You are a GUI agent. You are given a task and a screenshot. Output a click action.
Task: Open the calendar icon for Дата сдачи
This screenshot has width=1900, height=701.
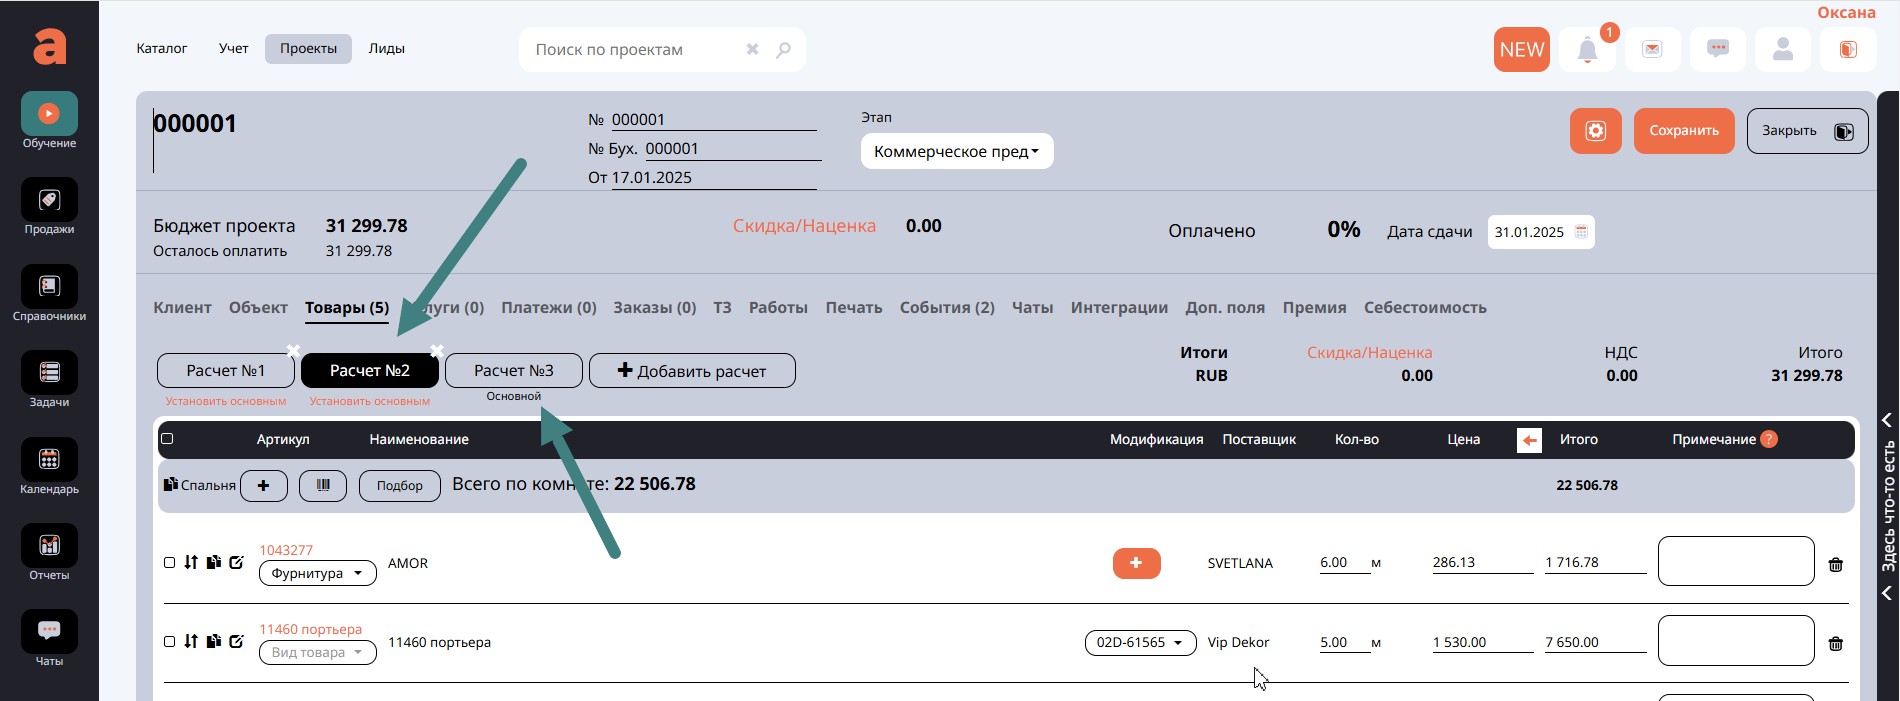[x=1581, y=232]
